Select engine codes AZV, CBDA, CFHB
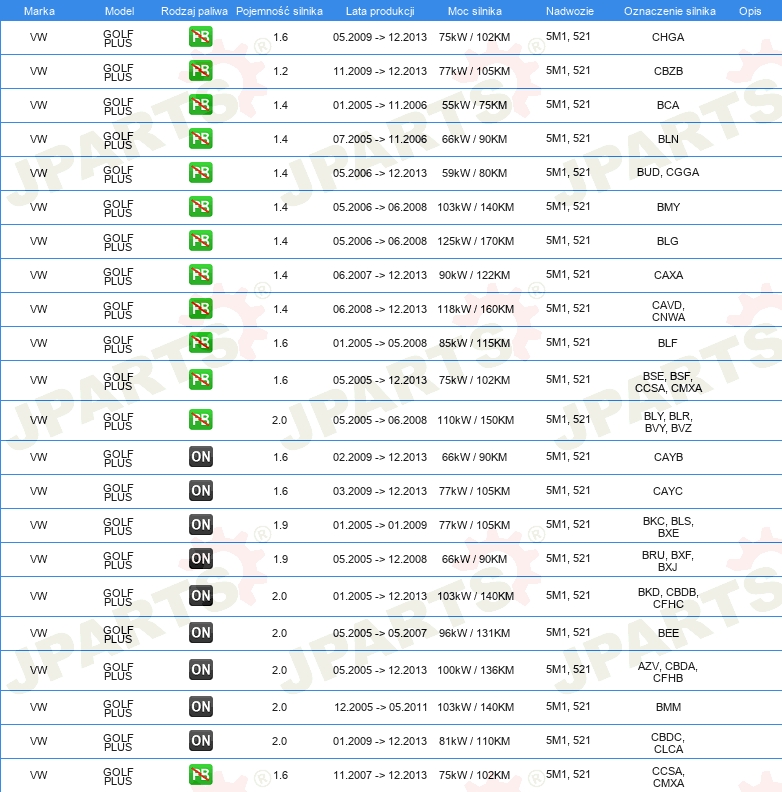 point(668,672)
